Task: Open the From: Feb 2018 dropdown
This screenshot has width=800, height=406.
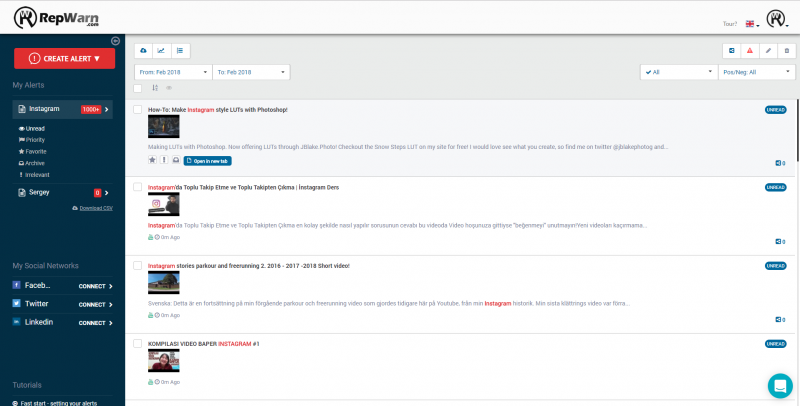Action: pyautogui.click(x=173, y=72)
